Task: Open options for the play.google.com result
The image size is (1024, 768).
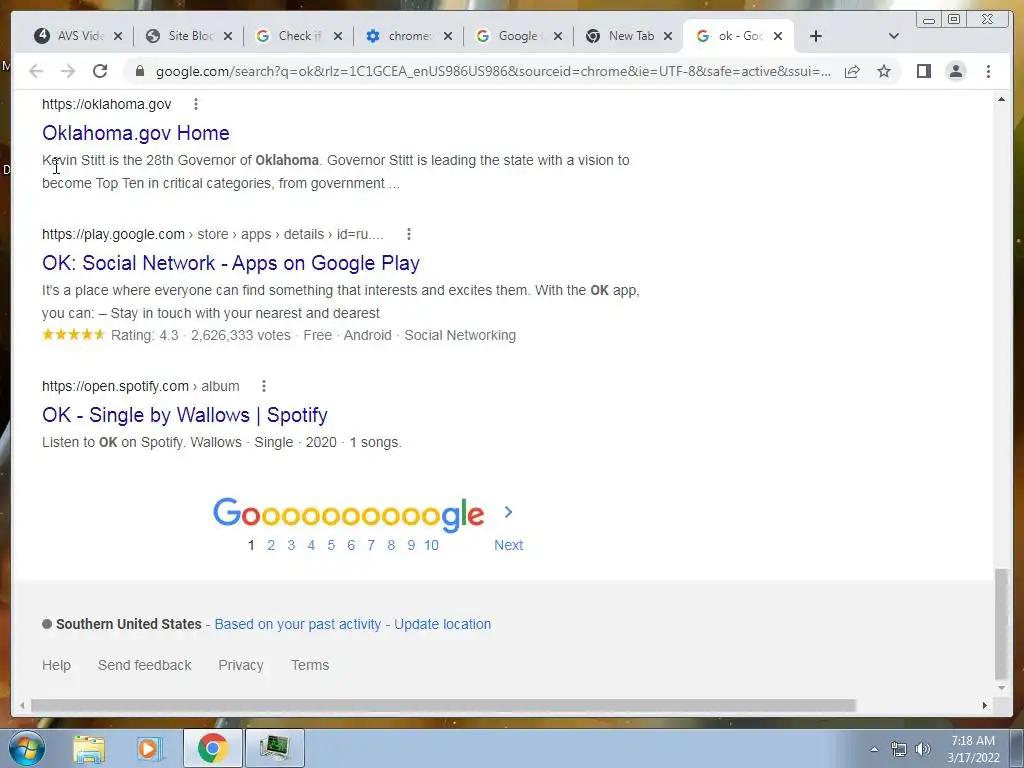Action: [x=409, y=234]
